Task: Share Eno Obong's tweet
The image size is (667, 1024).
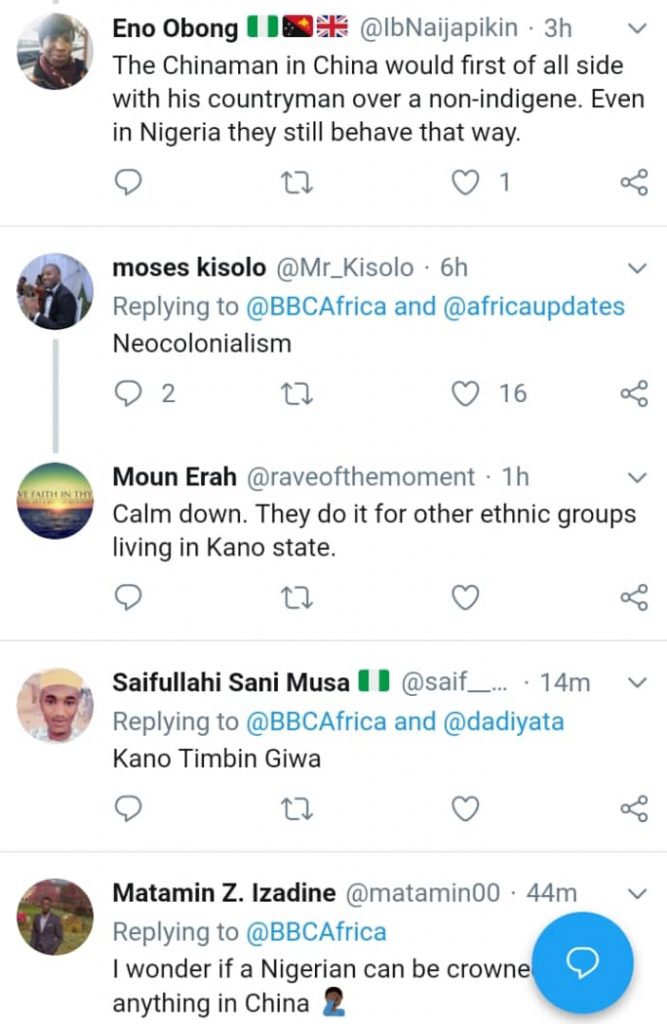Action: 634,182
